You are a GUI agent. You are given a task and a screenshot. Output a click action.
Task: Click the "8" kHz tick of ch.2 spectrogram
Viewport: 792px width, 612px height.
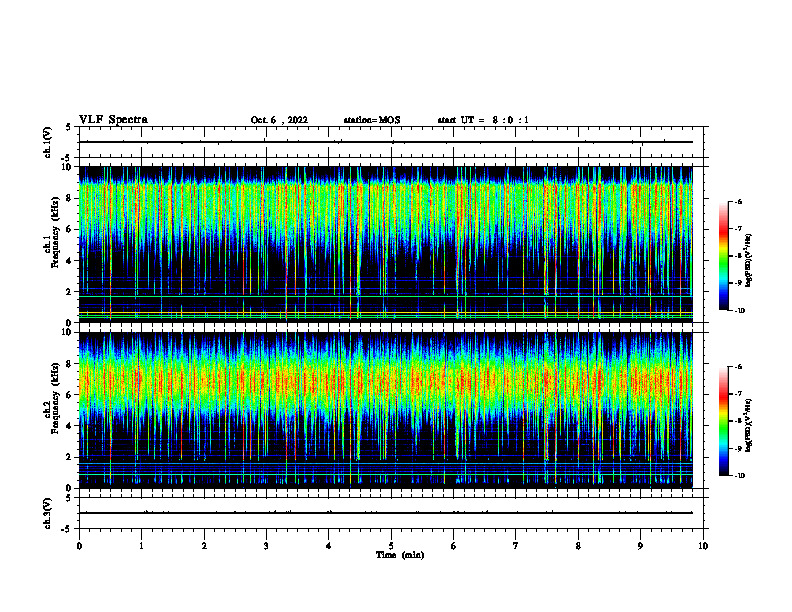click(x=70, y=364)
